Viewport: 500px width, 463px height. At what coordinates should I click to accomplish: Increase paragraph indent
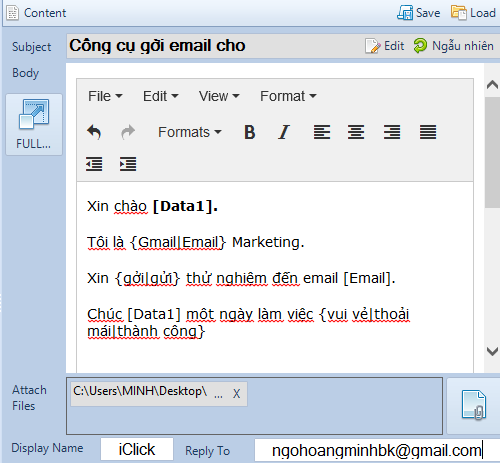(x=128, y=164)
